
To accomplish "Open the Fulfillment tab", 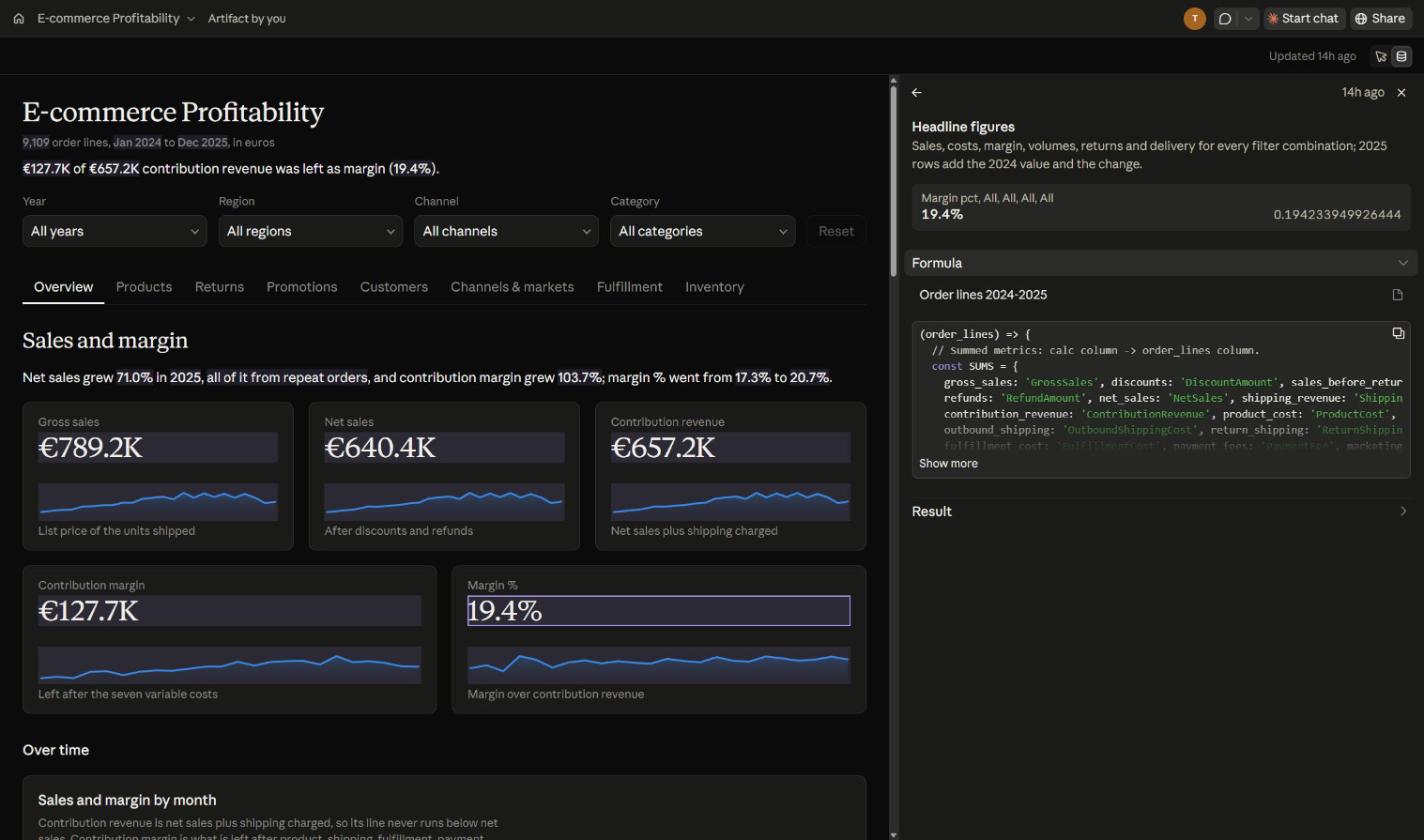I will [629, 287].
